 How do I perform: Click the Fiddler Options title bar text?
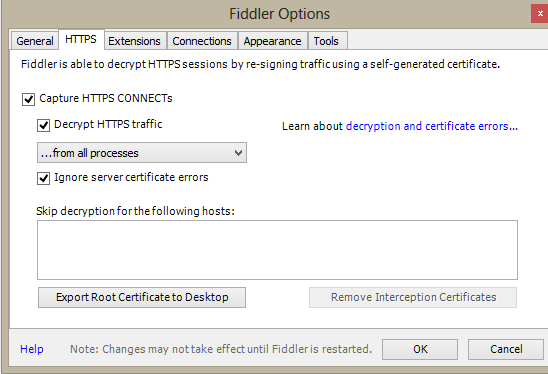(280, 14)
